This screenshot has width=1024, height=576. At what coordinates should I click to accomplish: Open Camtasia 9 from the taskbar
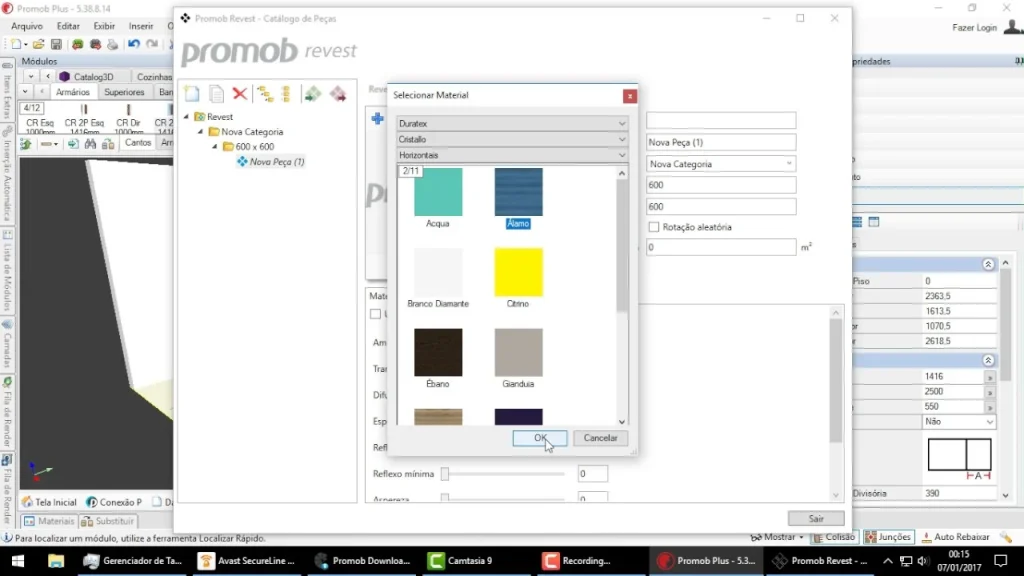click(x=461, y=560)
